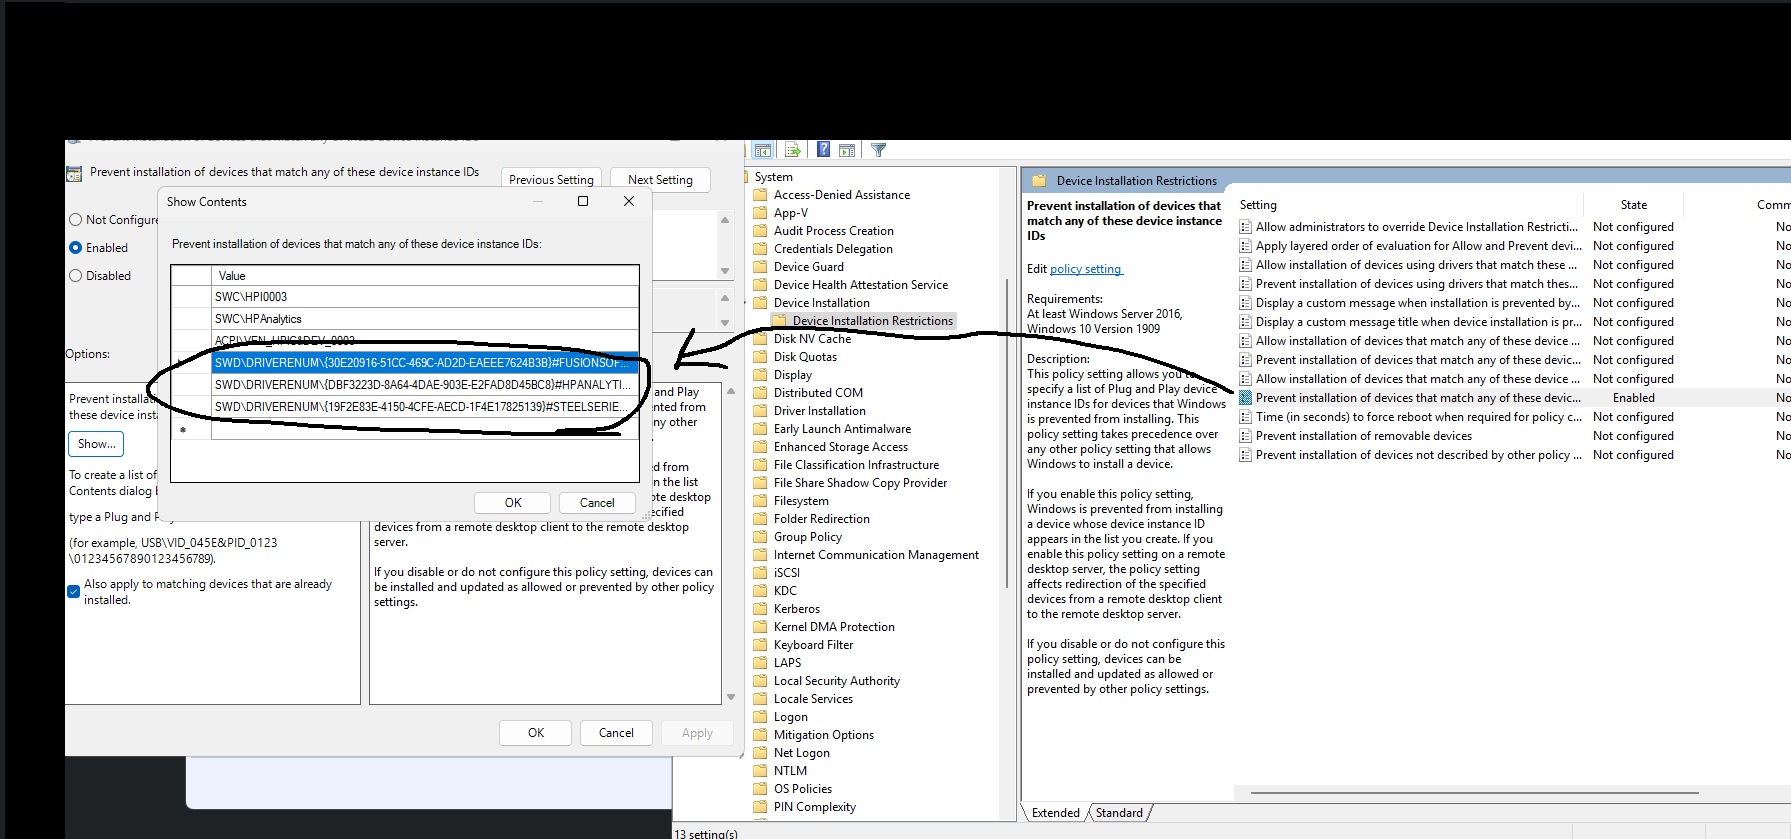Select the SWC\HPAnalytics value row

click(x=425, y=319)
